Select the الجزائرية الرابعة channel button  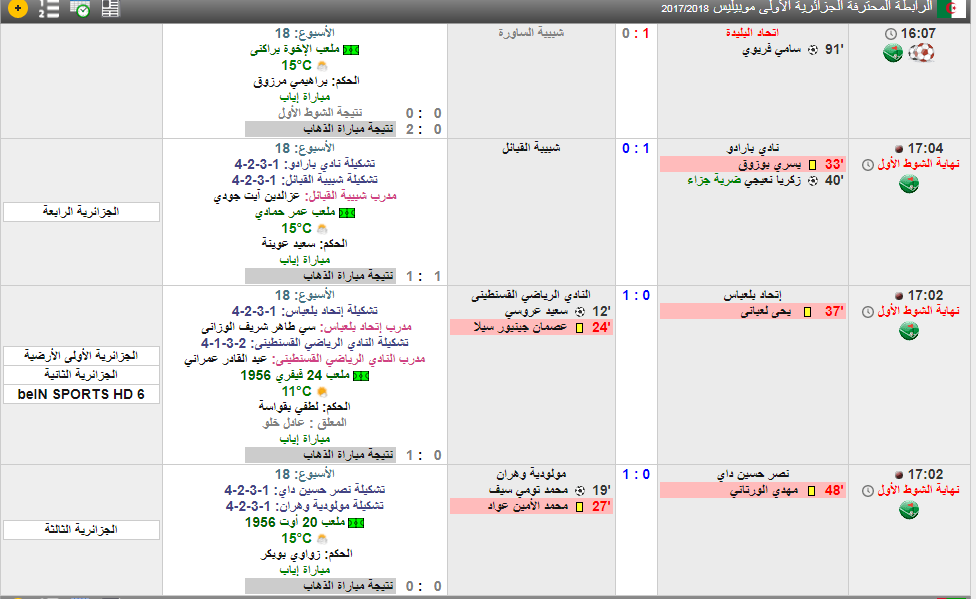pos(82,212)
